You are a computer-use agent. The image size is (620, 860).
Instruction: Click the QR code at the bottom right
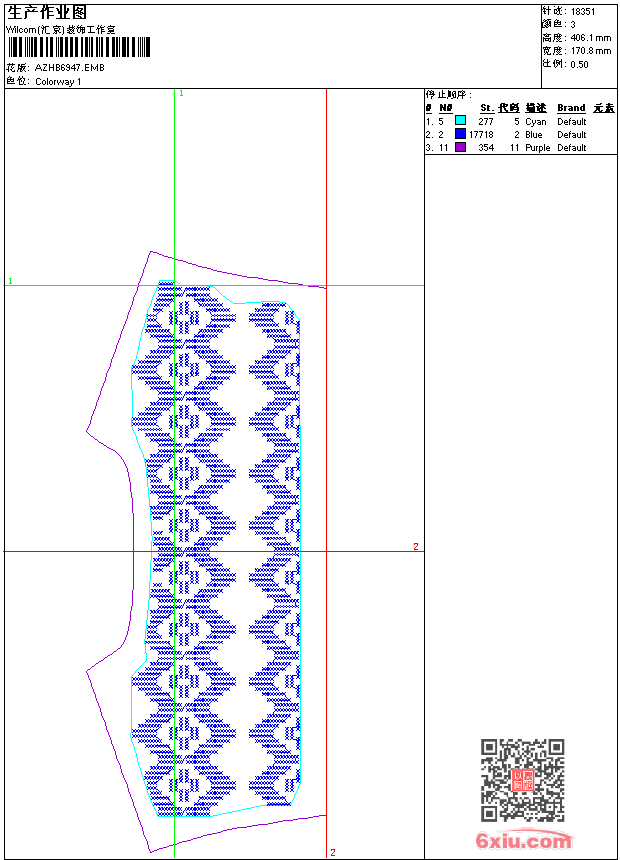coord(522,779)
